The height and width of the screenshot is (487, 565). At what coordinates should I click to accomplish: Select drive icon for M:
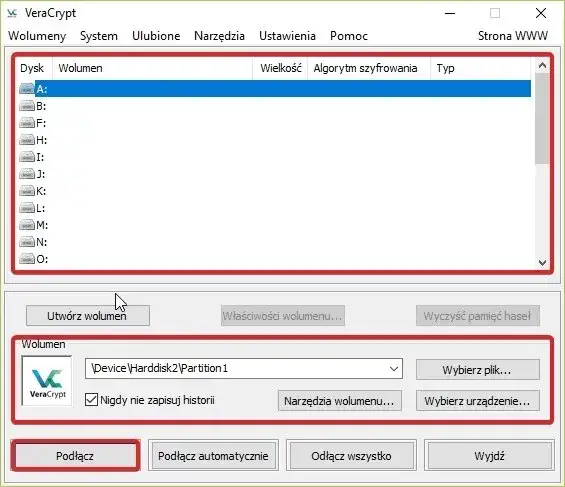click(27, 225)
